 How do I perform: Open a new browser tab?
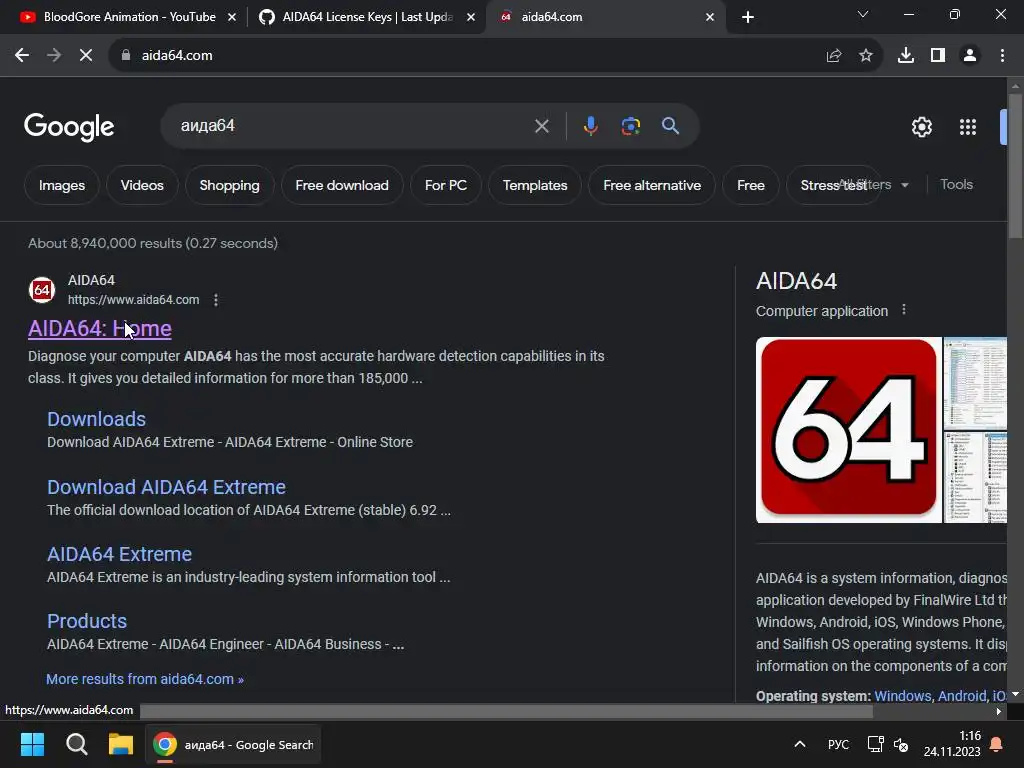click(x=748, y=17)
